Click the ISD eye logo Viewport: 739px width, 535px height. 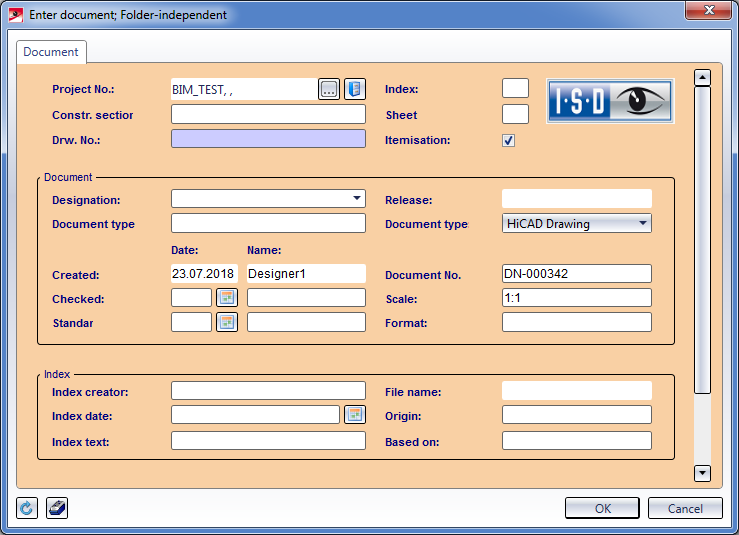(610, 100)
